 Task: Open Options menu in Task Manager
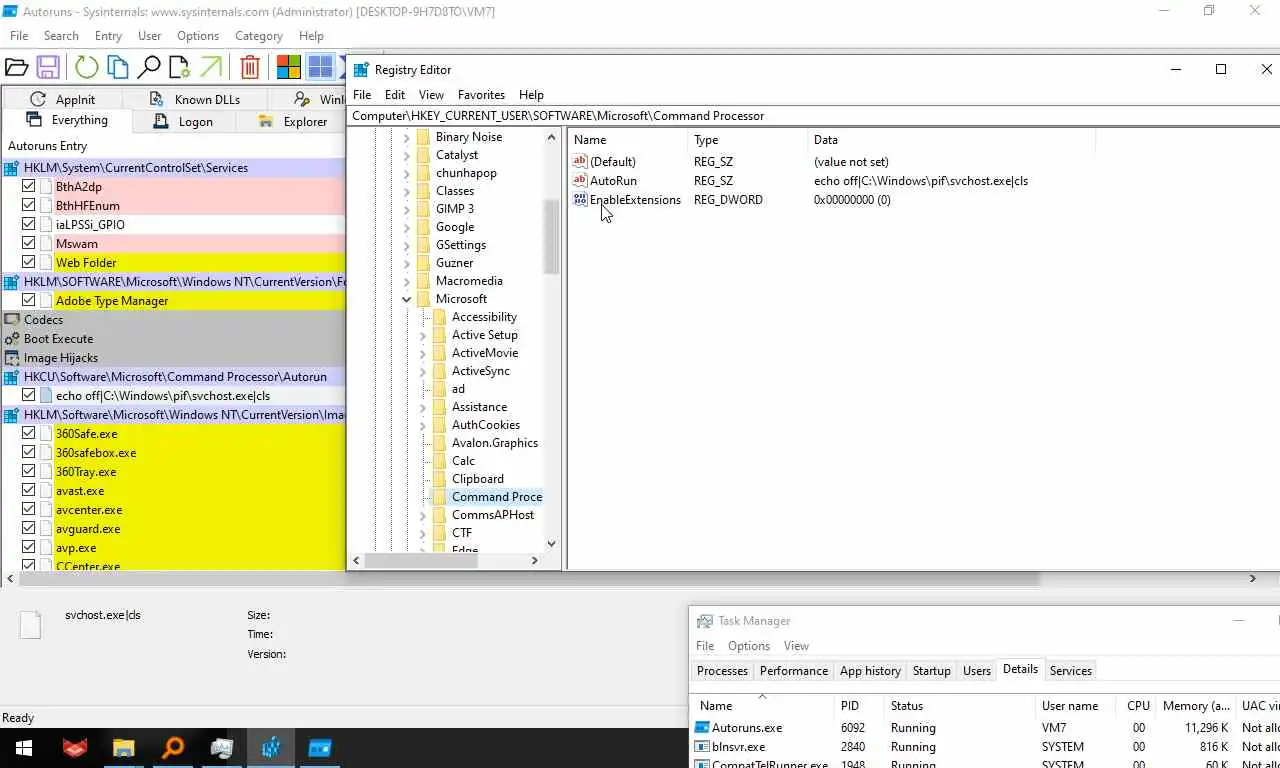pos(749,646)
